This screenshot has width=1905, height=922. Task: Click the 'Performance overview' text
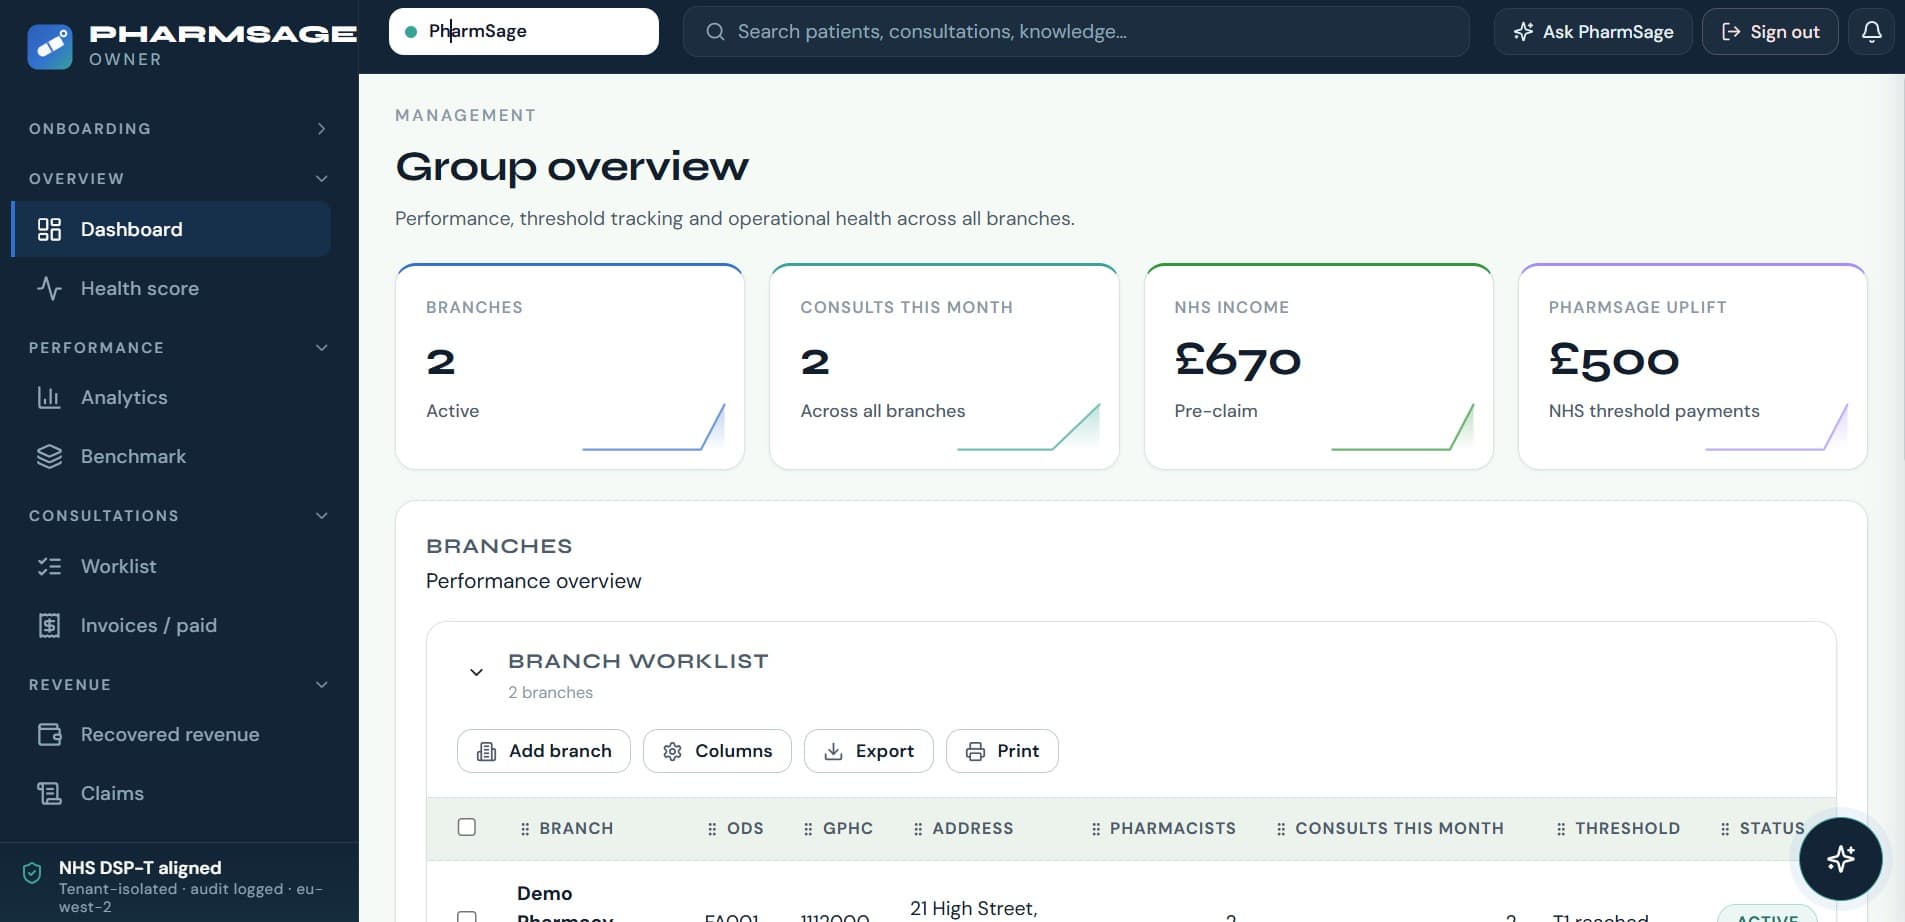pos(534,581)
